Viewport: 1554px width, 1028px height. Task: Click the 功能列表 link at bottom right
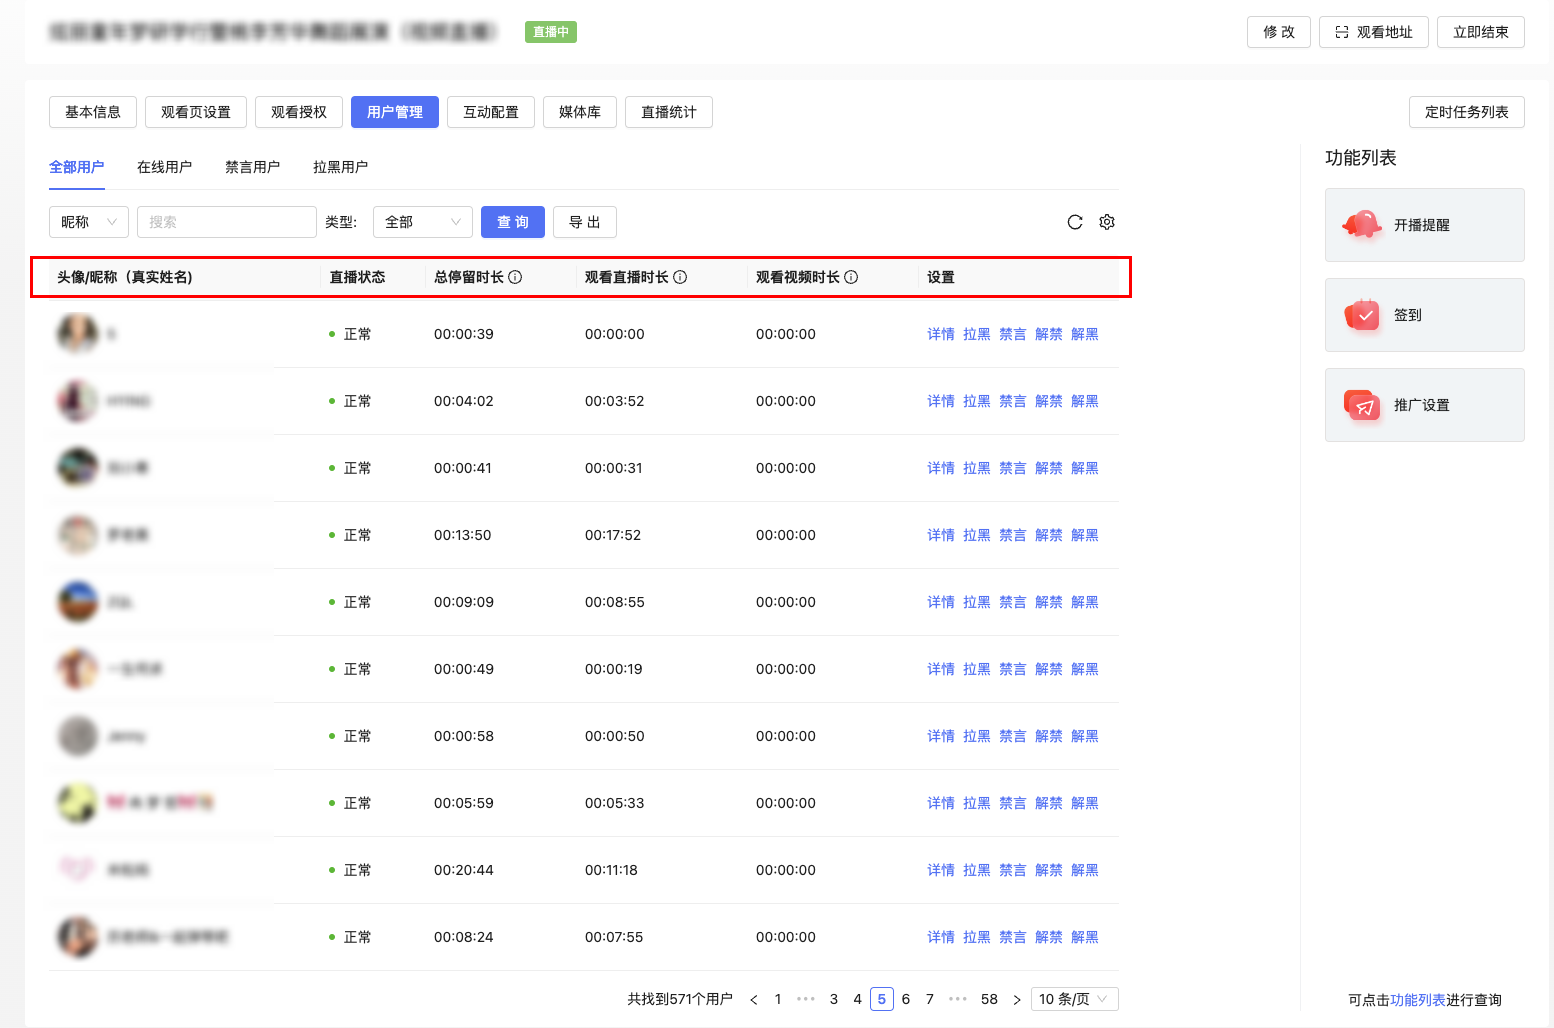coord(1417,1000)
